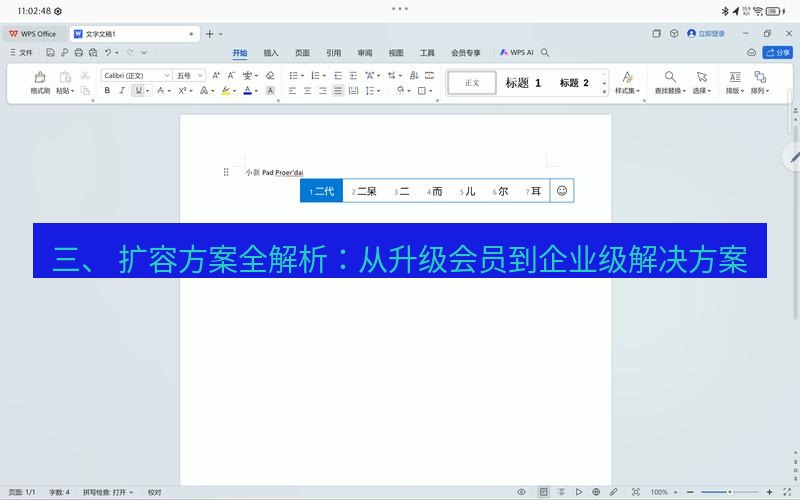Open the 文件 (File) menu
This screenshot has height=500, width=800.
pos(21,53)
